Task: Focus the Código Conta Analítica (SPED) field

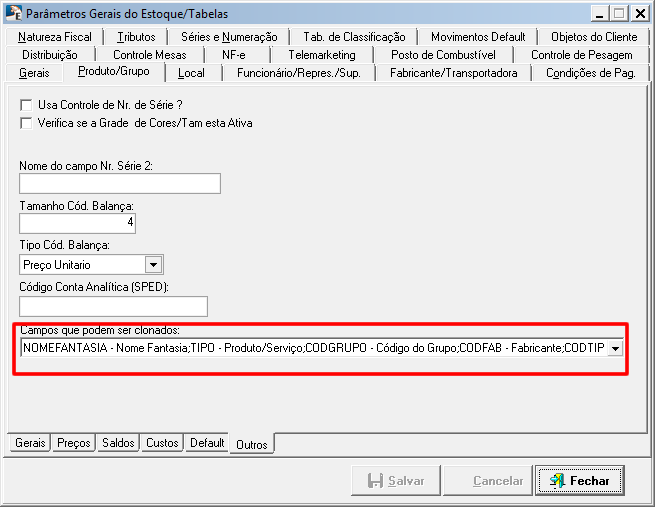Action: 113,306
